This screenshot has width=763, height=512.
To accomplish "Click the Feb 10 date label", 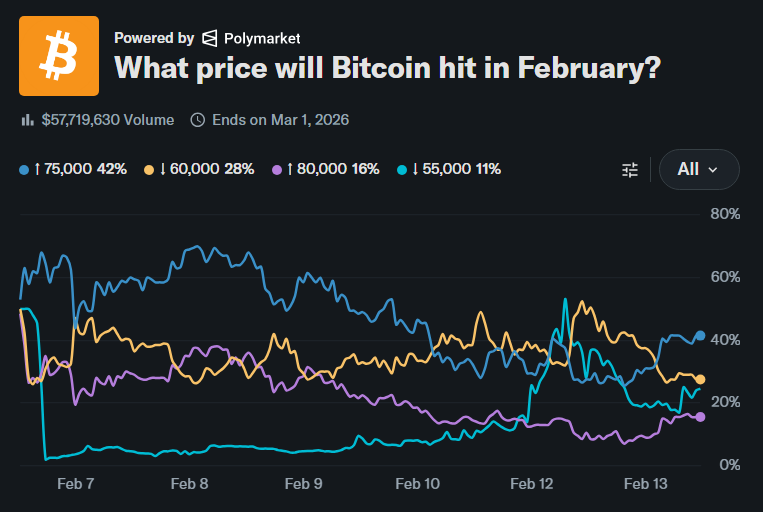I will pos(418,484).
